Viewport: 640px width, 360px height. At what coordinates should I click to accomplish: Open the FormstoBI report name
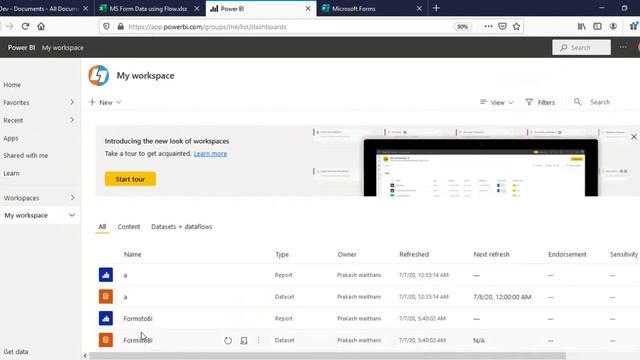tap(138, 318)
